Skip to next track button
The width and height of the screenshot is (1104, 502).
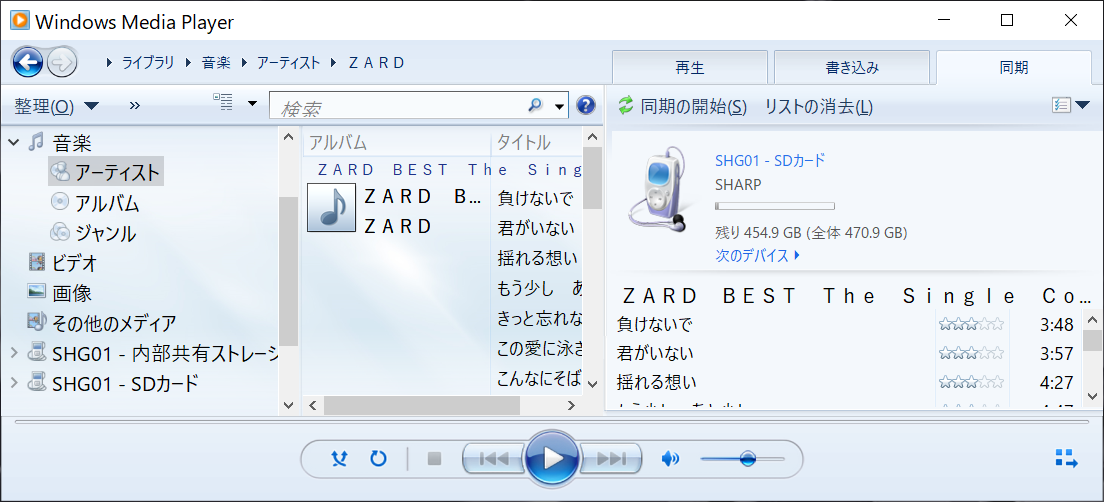coord(611,459)
